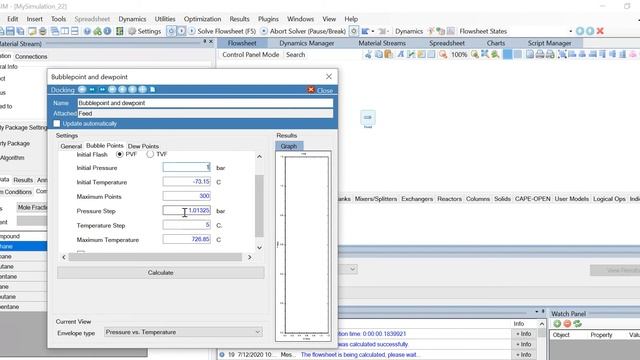Open the Optimization menu

202,19
